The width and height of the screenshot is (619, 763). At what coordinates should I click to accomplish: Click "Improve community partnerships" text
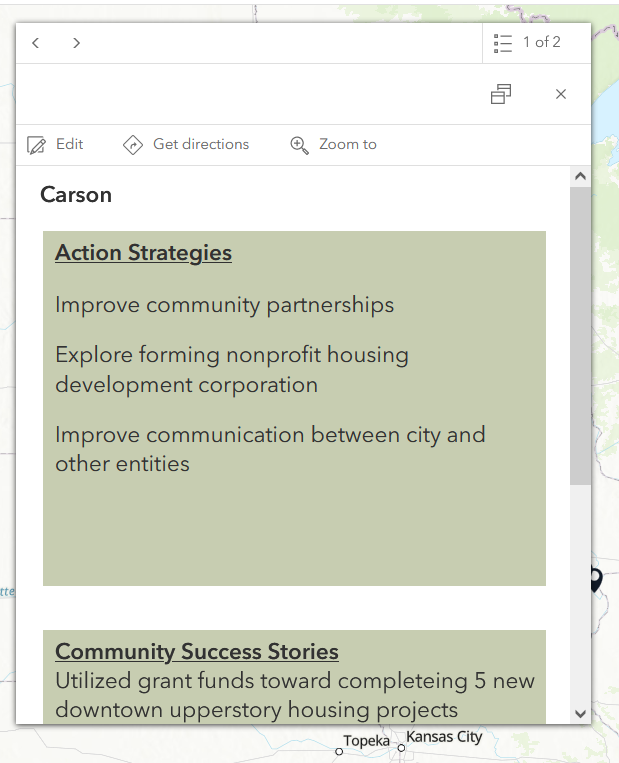coord(225,305)
